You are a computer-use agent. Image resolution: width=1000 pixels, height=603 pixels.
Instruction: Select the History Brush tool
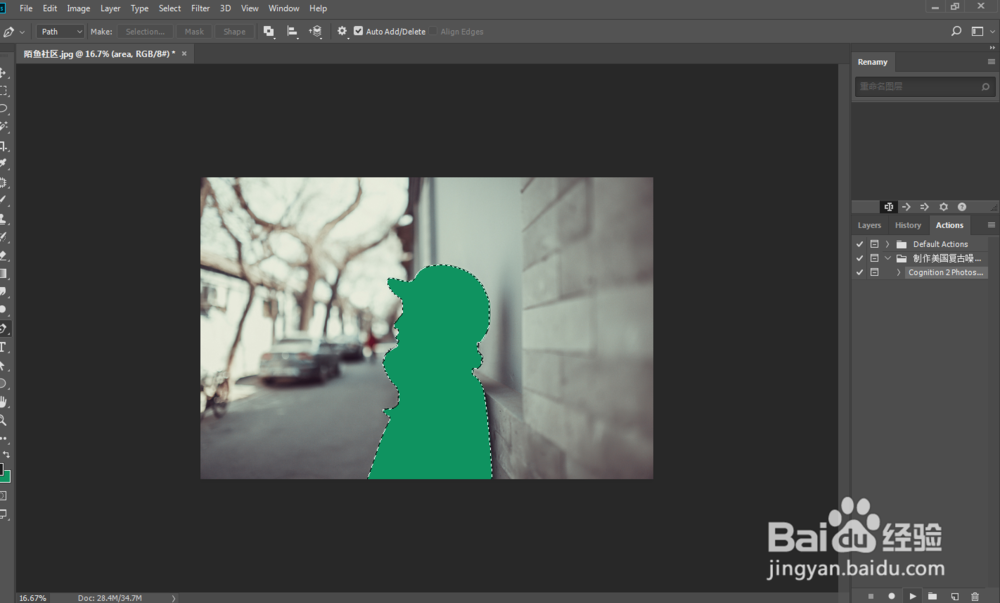point(3,237)
